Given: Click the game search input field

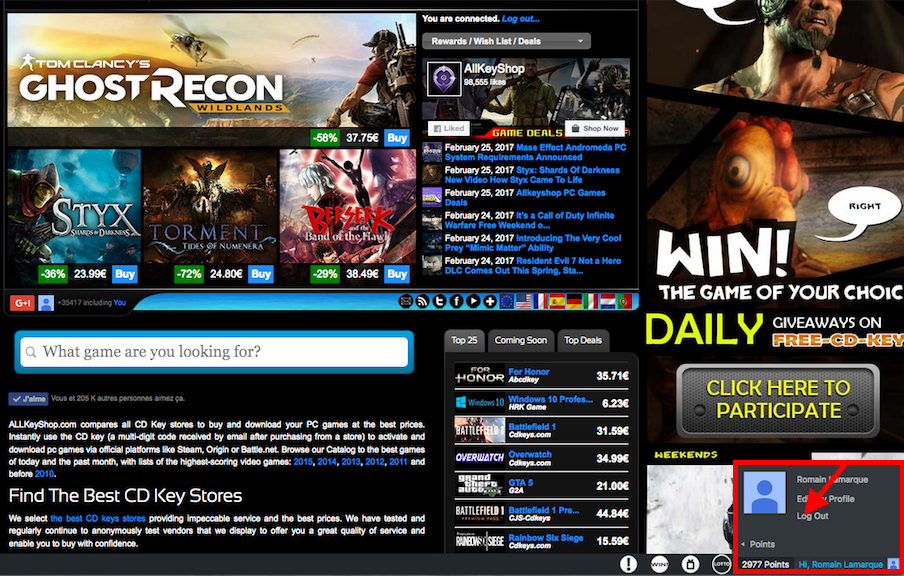Looking at the screenshot, I should pos(214,352).
